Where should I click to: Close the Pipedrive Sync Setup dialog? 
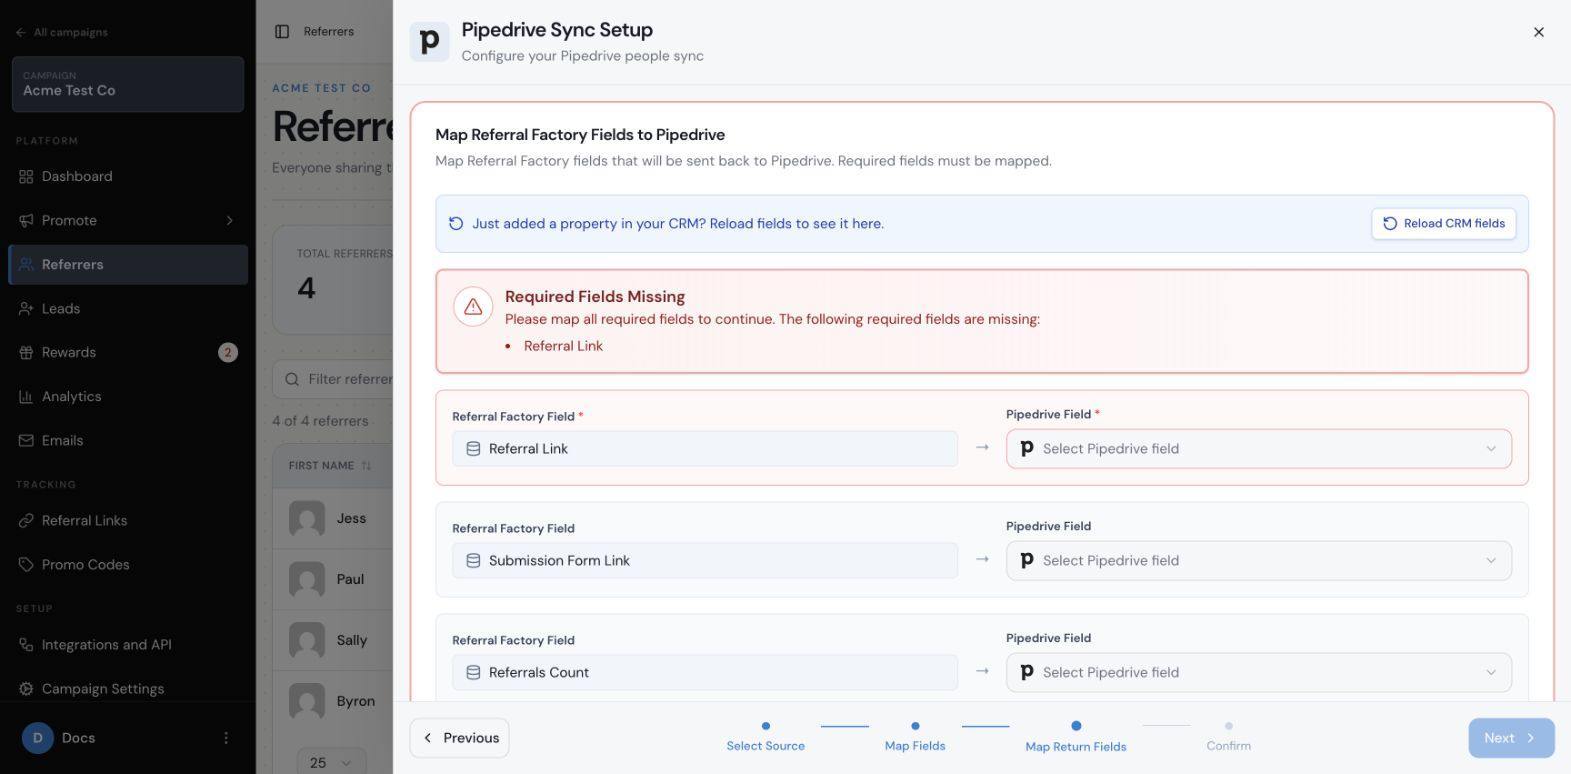[x=1539, y=32]
